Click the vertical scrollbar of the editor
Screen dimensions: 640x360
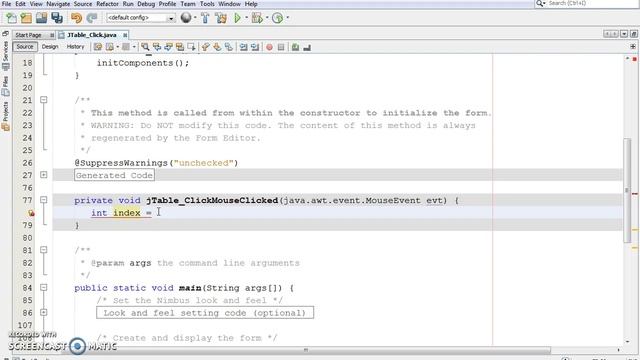tap(627, 191)
